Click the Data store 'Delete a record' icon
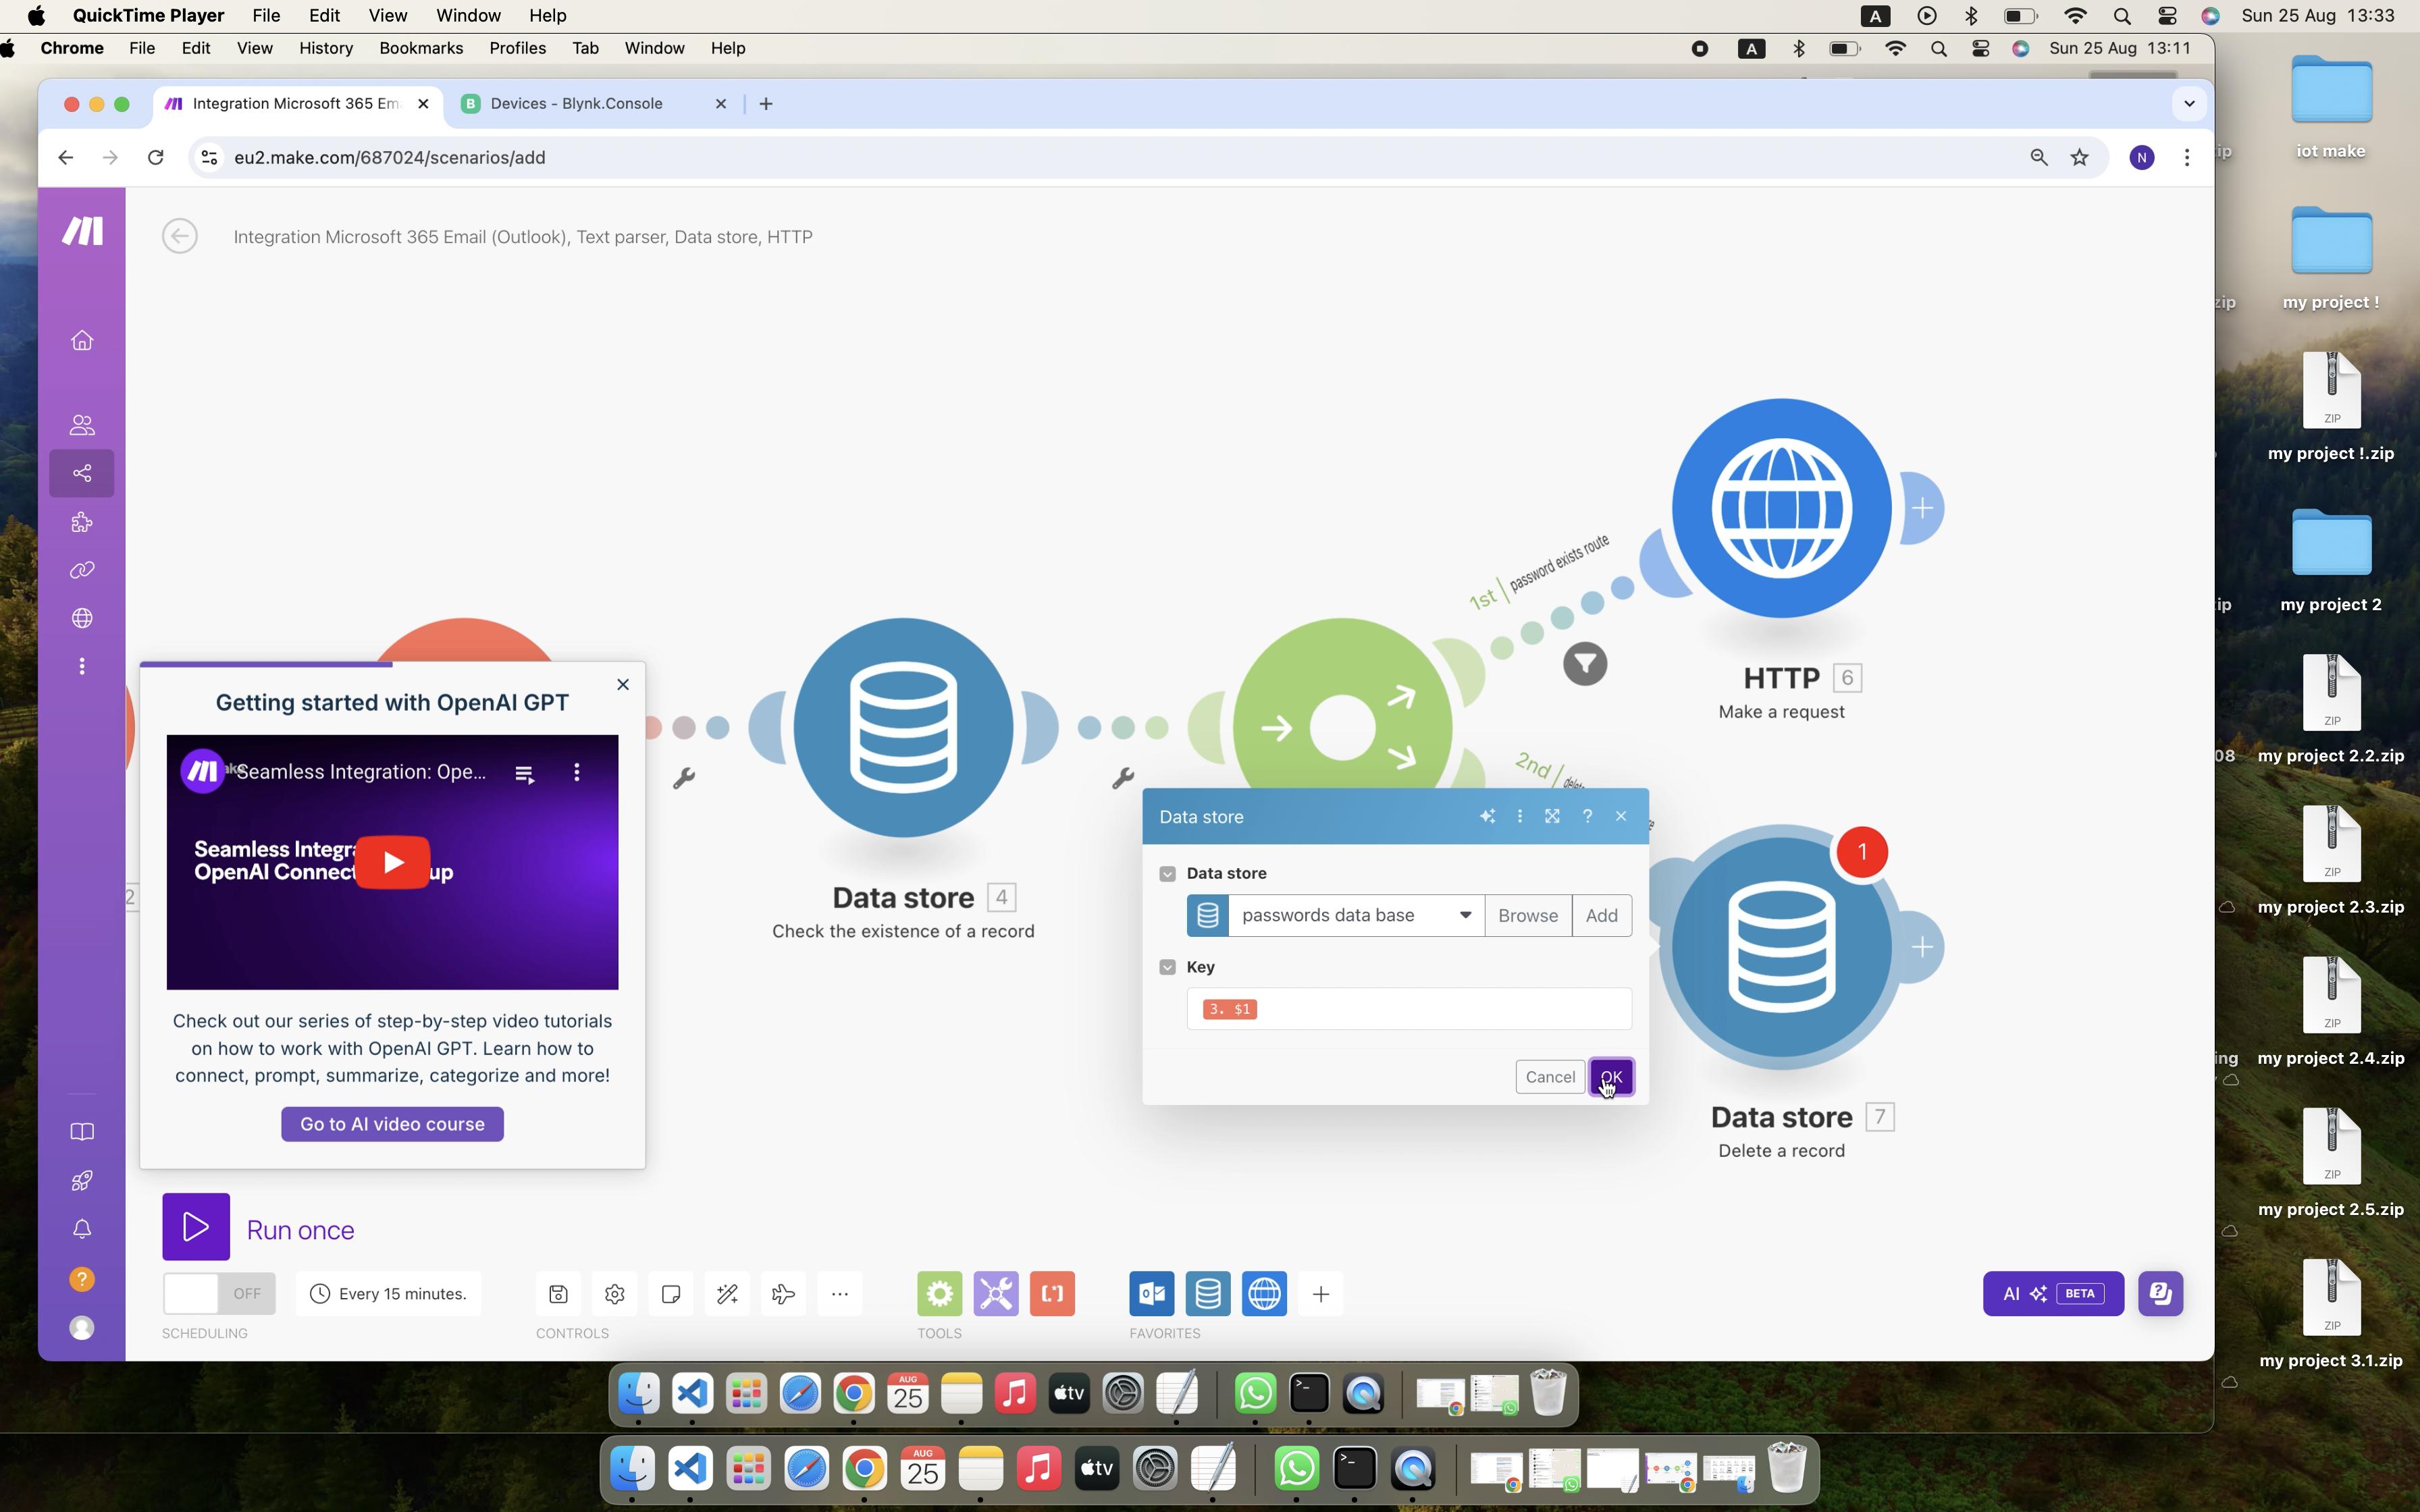The image size is (2420, 1512). click(1781, 948)
